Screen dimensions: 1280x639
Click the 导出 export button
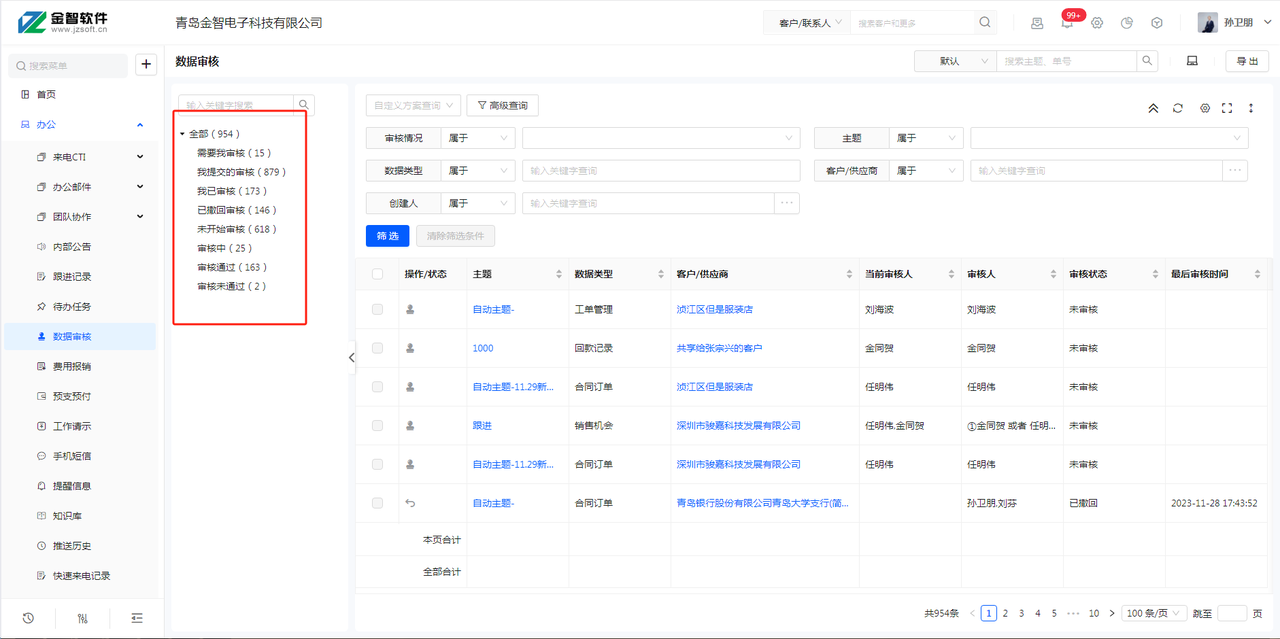(x=1247, y=61)
